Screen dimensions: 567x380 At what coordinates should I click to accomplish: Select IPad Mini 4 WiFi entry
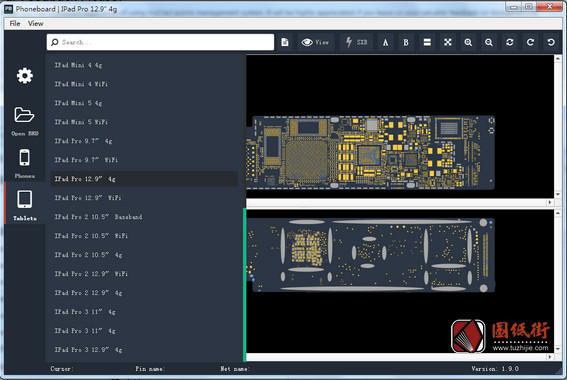coord(144,84)
